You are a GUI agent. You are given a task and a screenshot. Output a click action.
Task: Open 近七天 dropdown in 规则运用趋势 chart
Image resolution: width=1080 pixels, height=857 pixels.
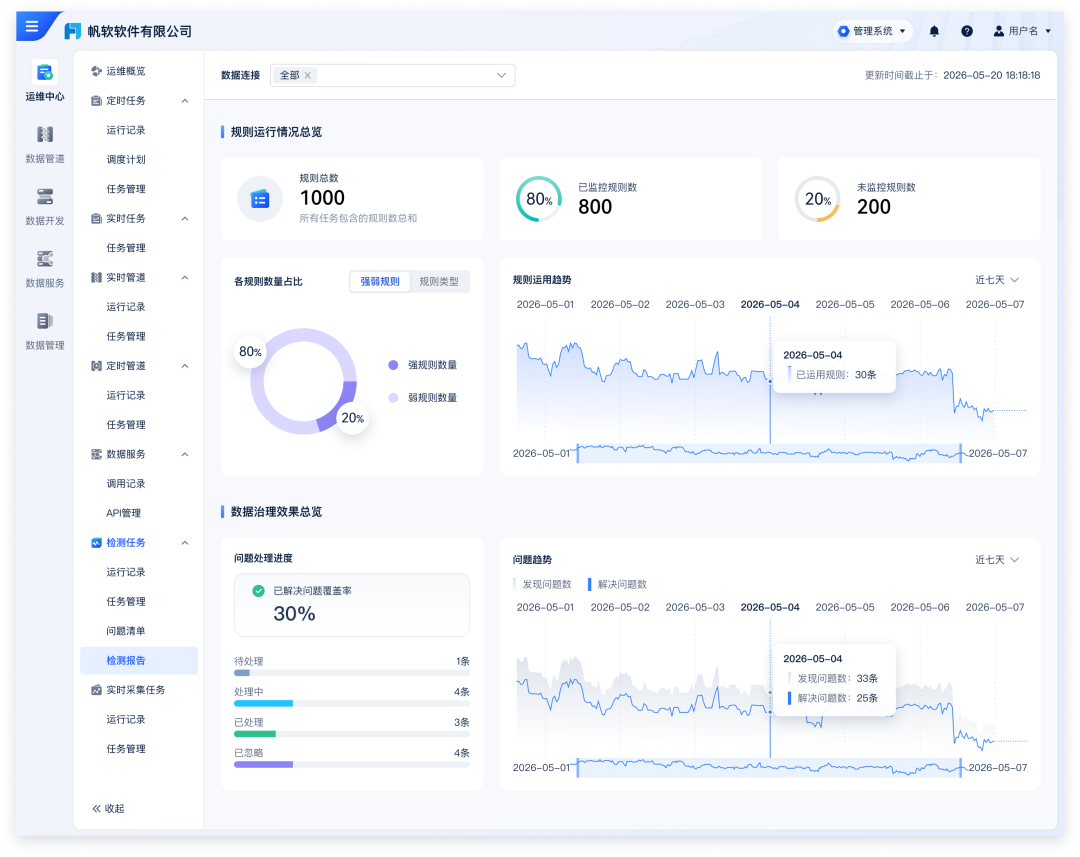(x=997, y=280)
